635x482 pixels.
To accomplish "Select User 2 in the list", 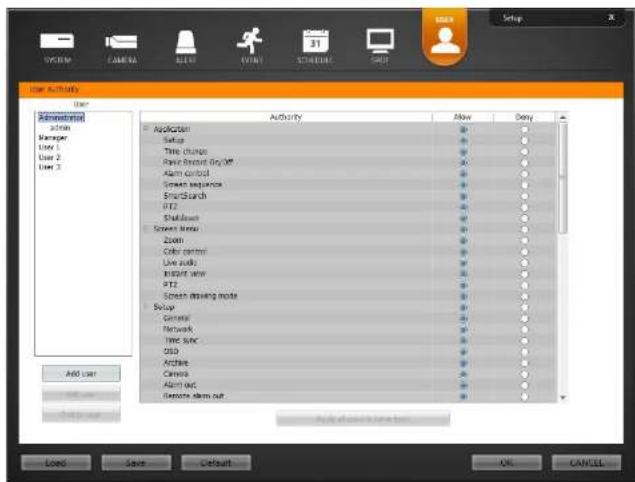I will [x=49, y=157].
